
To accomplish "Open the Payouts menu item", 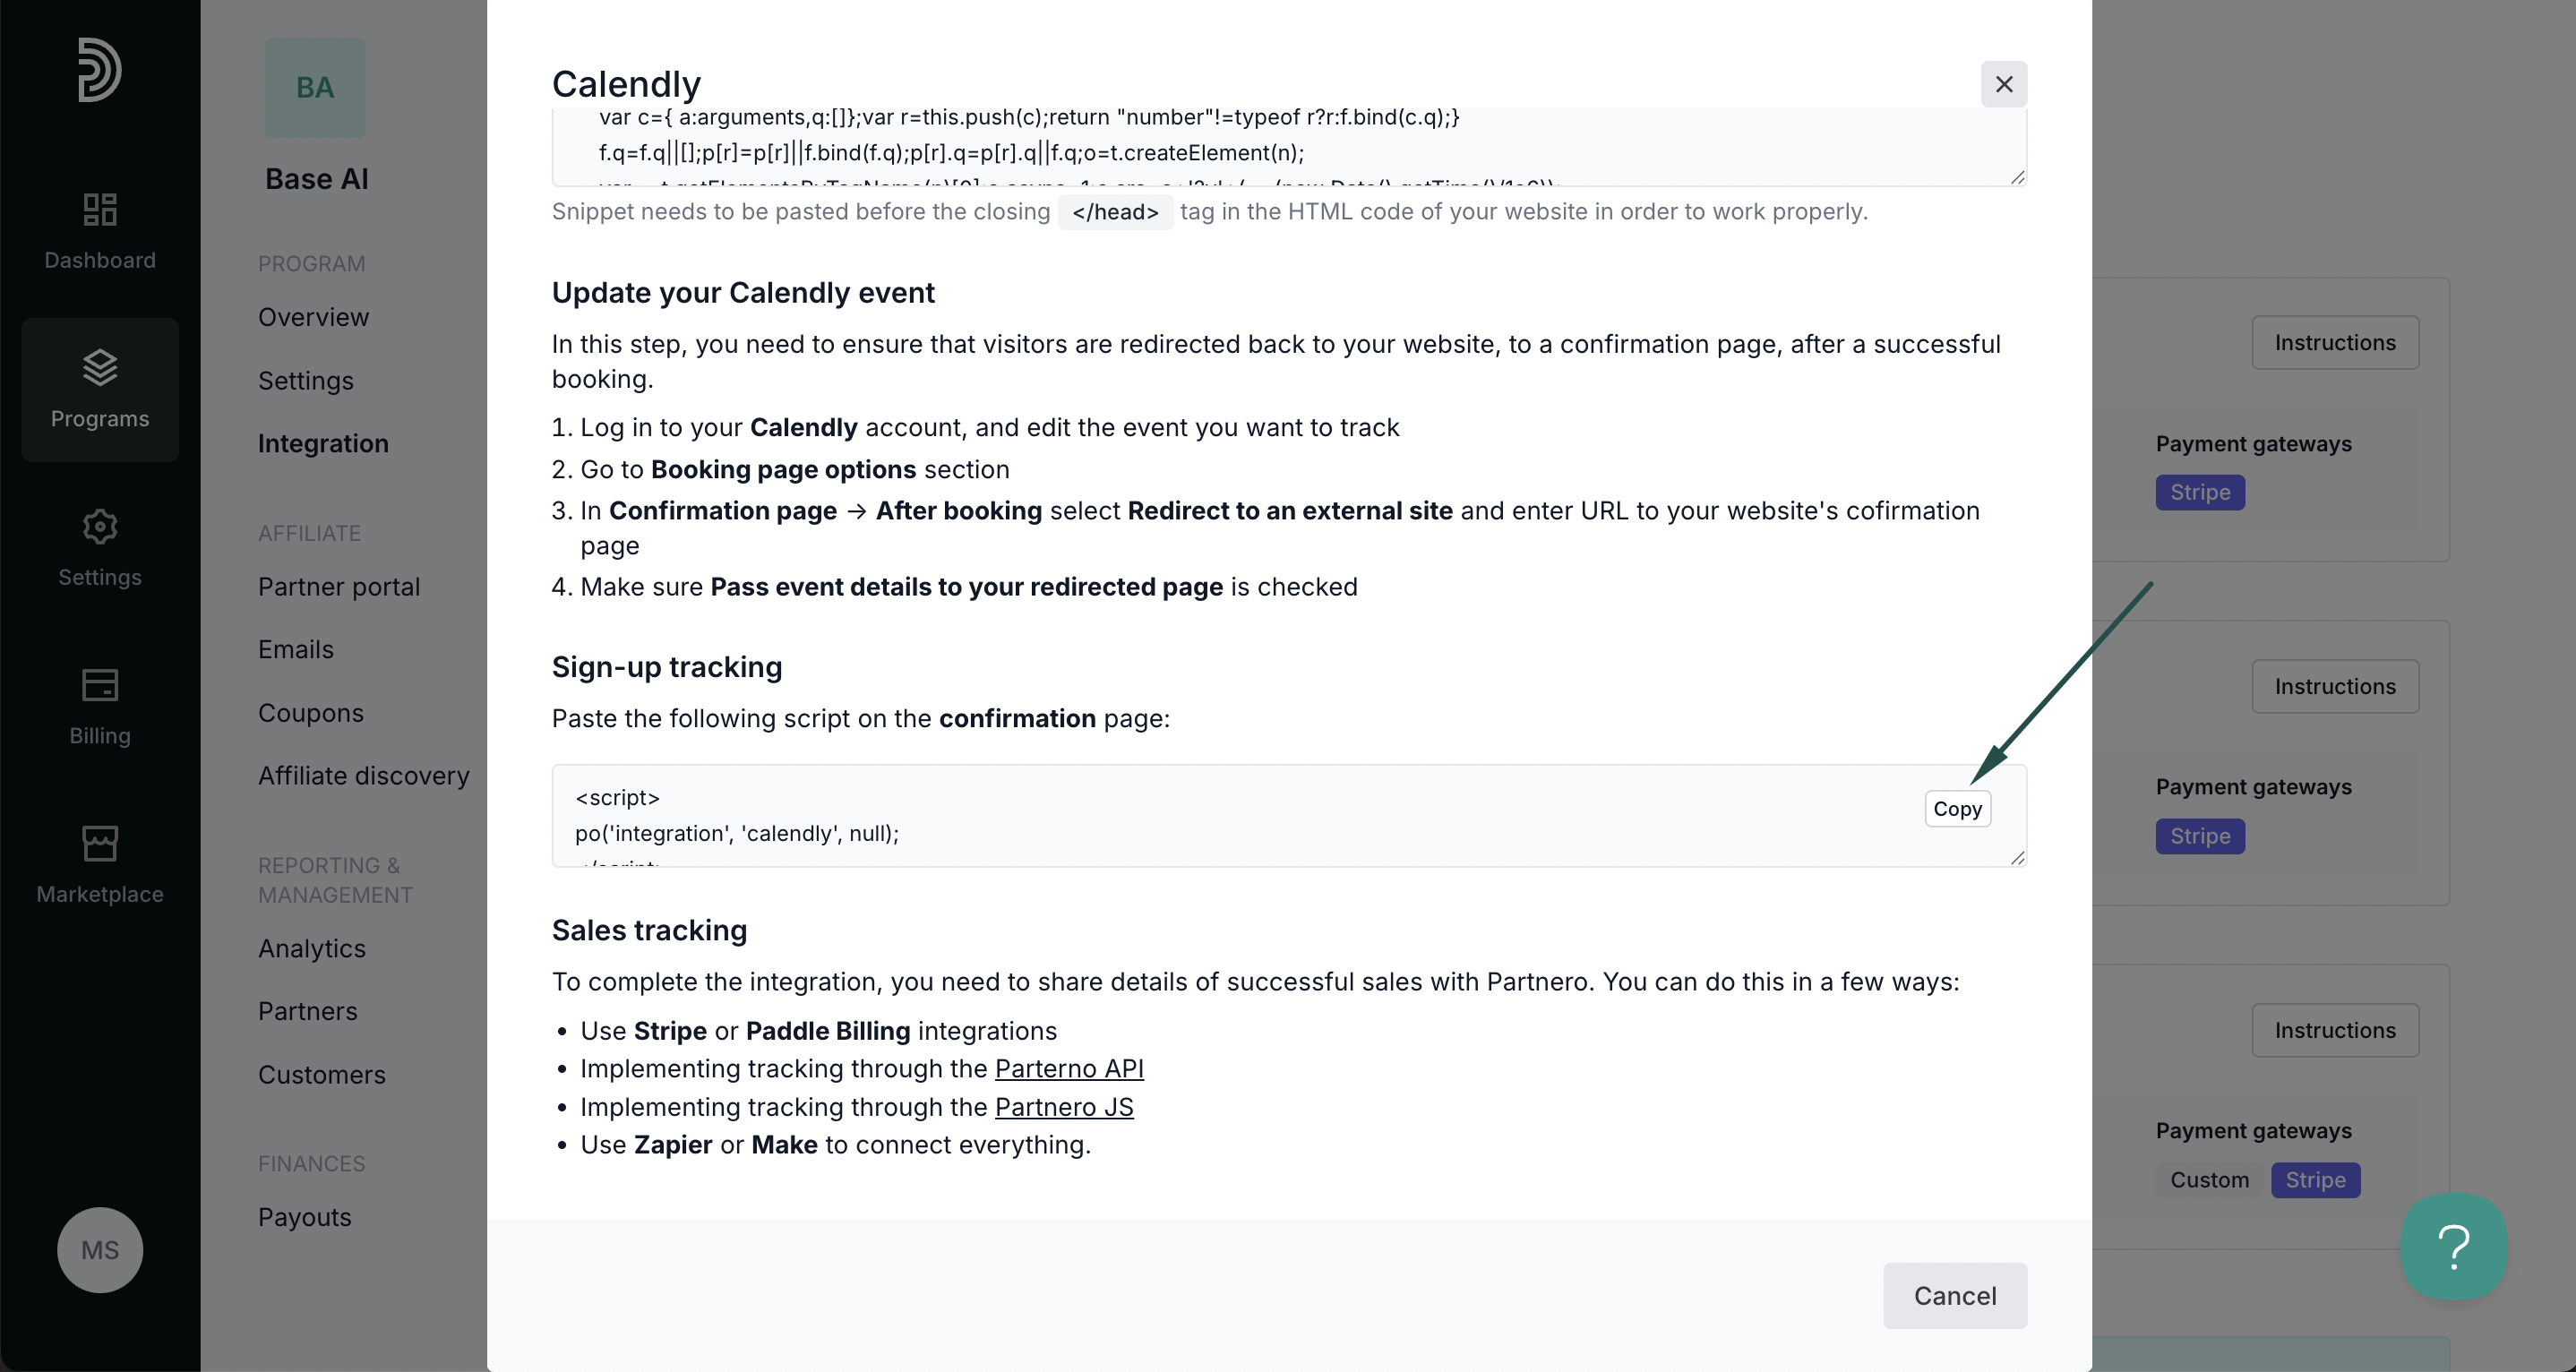I will pos(305,1217).
